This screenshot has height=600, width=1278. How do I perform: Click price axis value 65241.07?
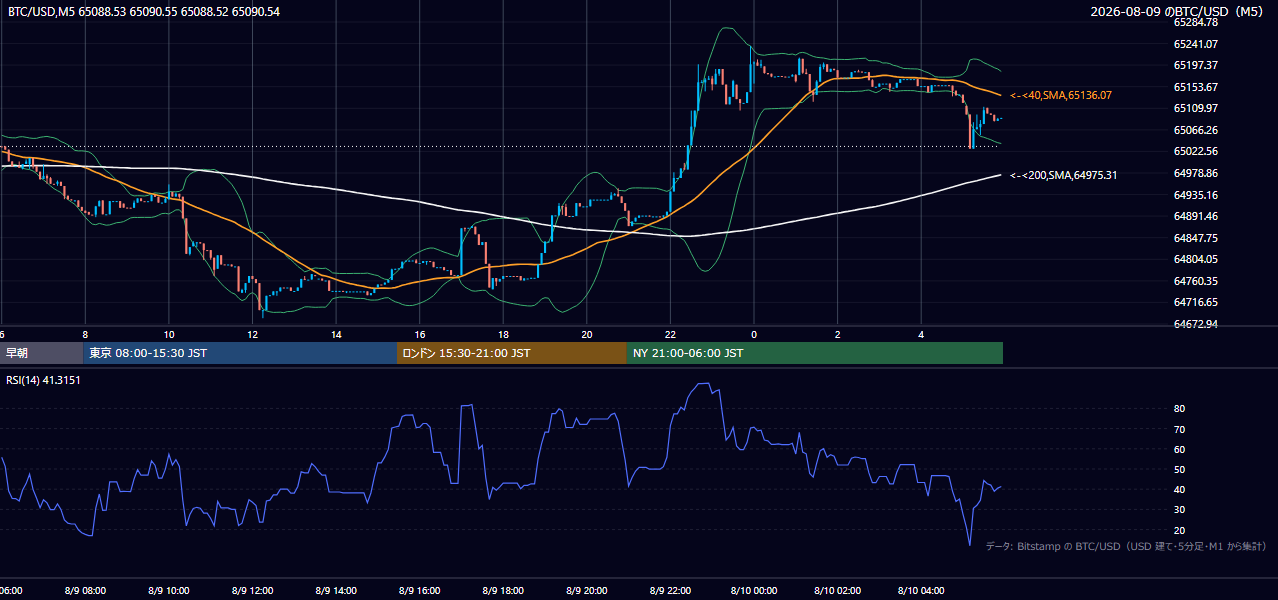click(x=1196, y=44)
